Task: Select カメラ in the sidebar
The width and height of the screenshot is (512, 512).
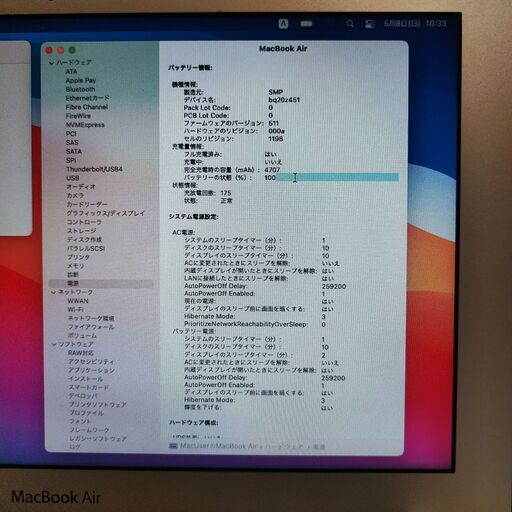Action: (75, 195)
